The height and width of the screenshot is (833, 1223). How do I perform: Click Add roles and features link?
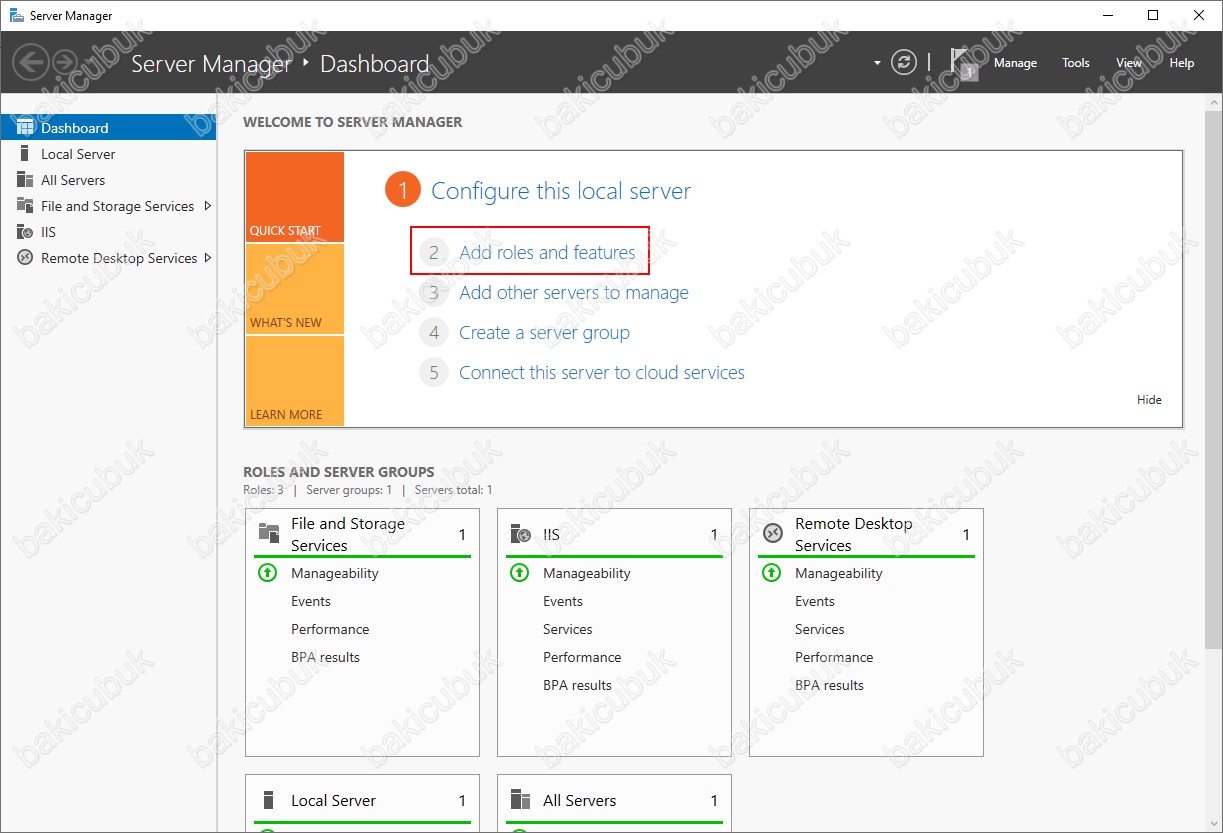pyautogui.click(x=547, y=253)
